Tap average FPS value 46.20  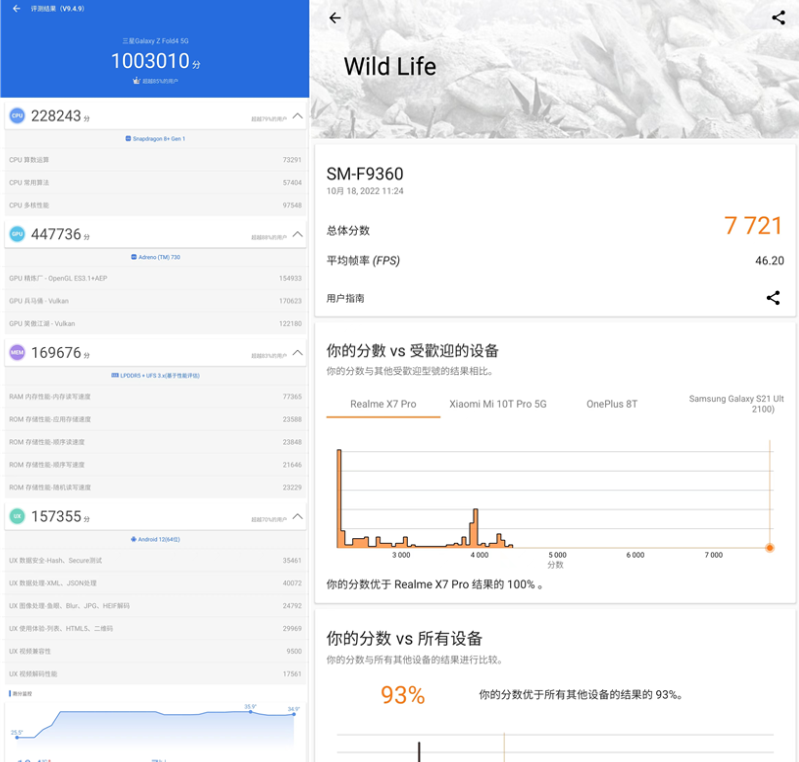pos(769,261)
